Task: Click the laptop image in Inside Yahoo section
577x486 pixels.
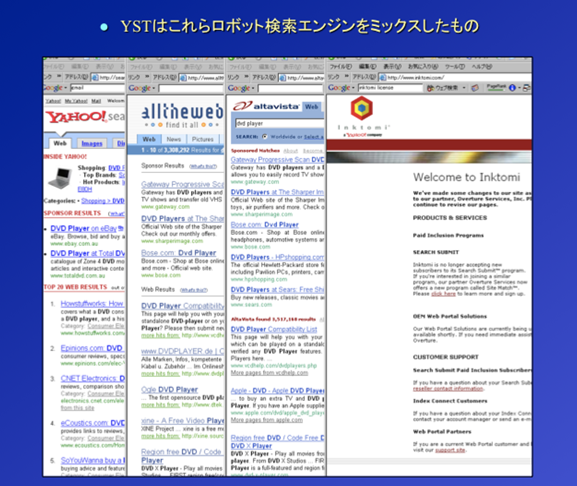Action: pos(60,178)
